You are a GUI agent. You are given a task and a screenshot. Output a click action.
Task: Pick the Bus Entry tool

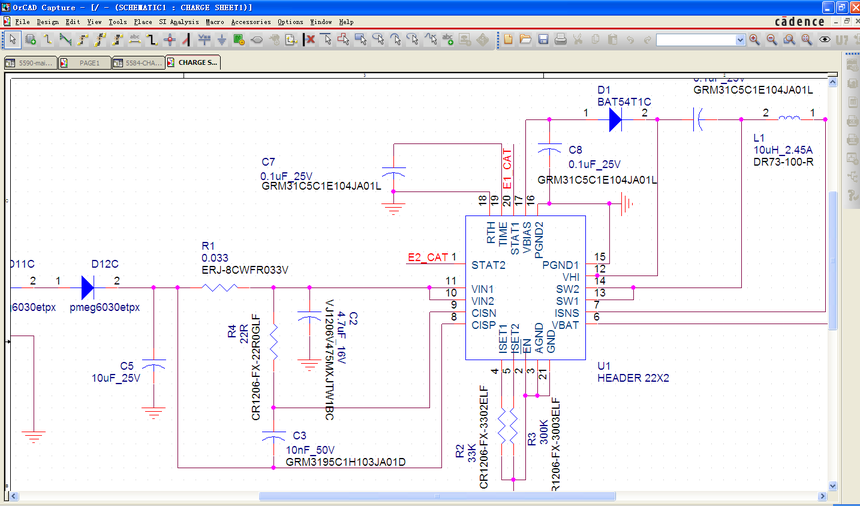point(186,39)
